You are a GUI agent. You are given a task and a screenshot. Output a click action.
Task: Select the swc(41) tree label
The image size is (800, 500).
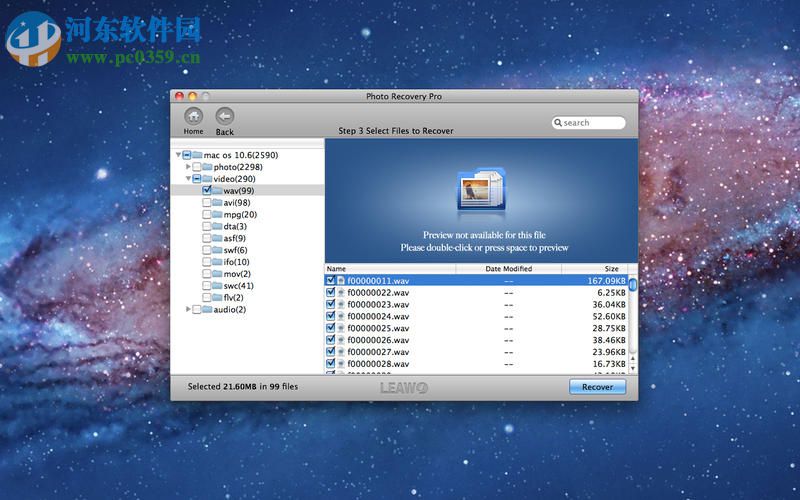click(x=238, y=286)
